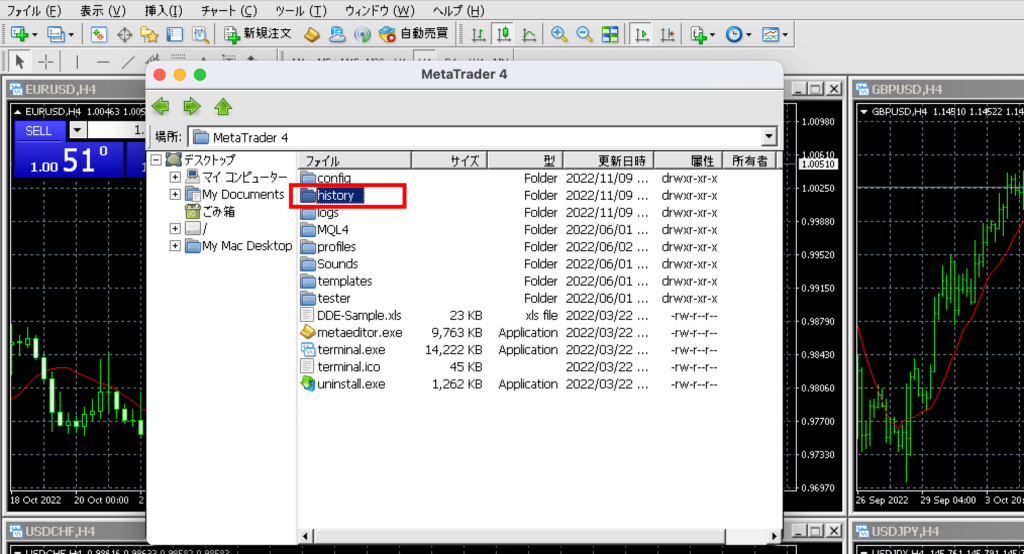Screen dimensions: 1024x554
Task: Expand the マイ コンピューター tree node
Action: pyautogui.click(x=175, y=177)
